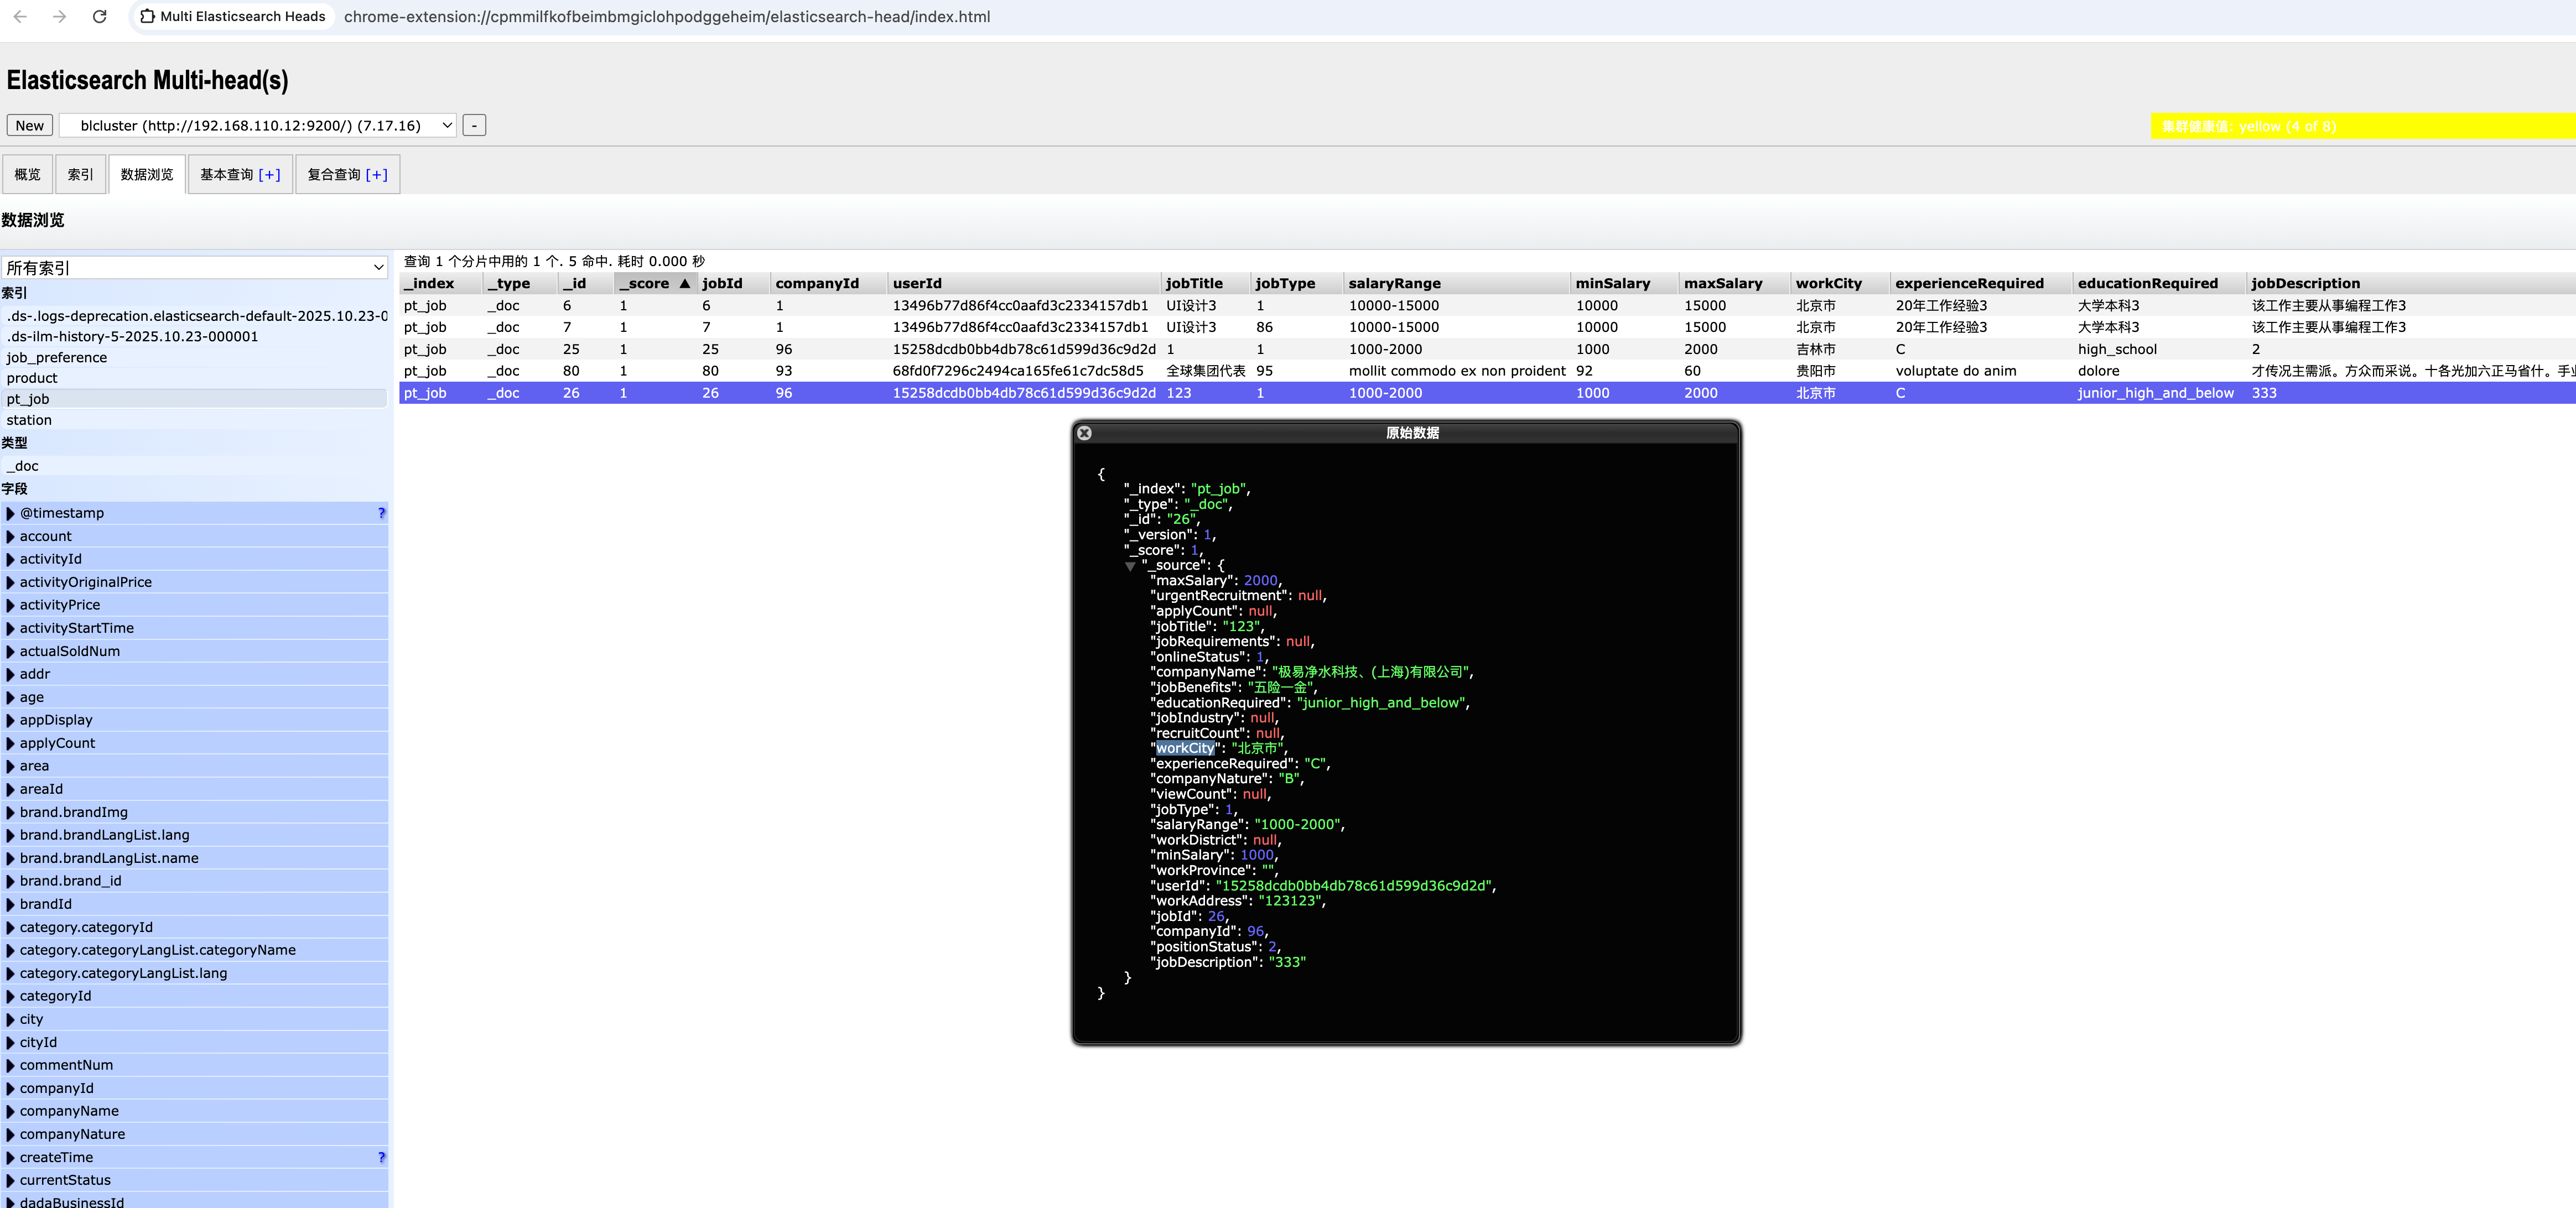Screen dimensions: 2576x1208
Task: Switch to the 概览 tab
Action: (x=27, y=175)
